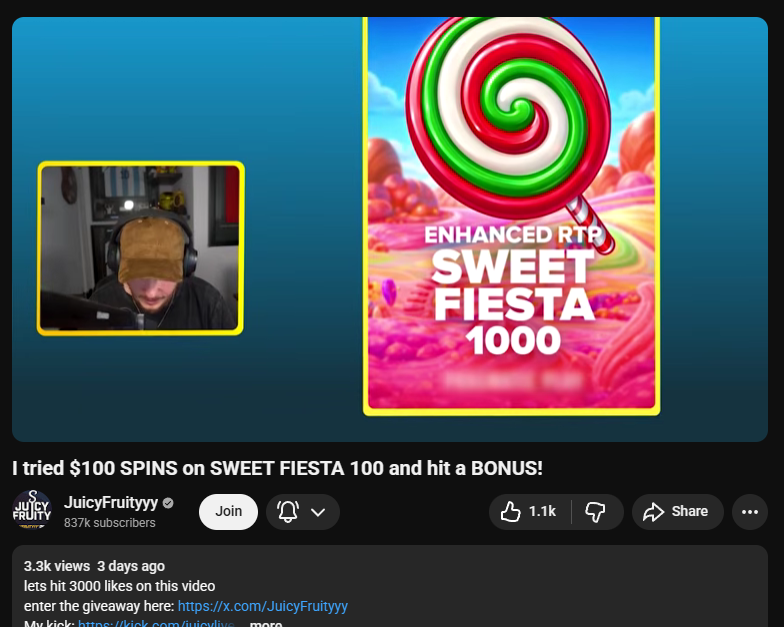Click the verified badge next to JuicyFruityyy
This screenshot has width=784, height=627.
point(168,503)
